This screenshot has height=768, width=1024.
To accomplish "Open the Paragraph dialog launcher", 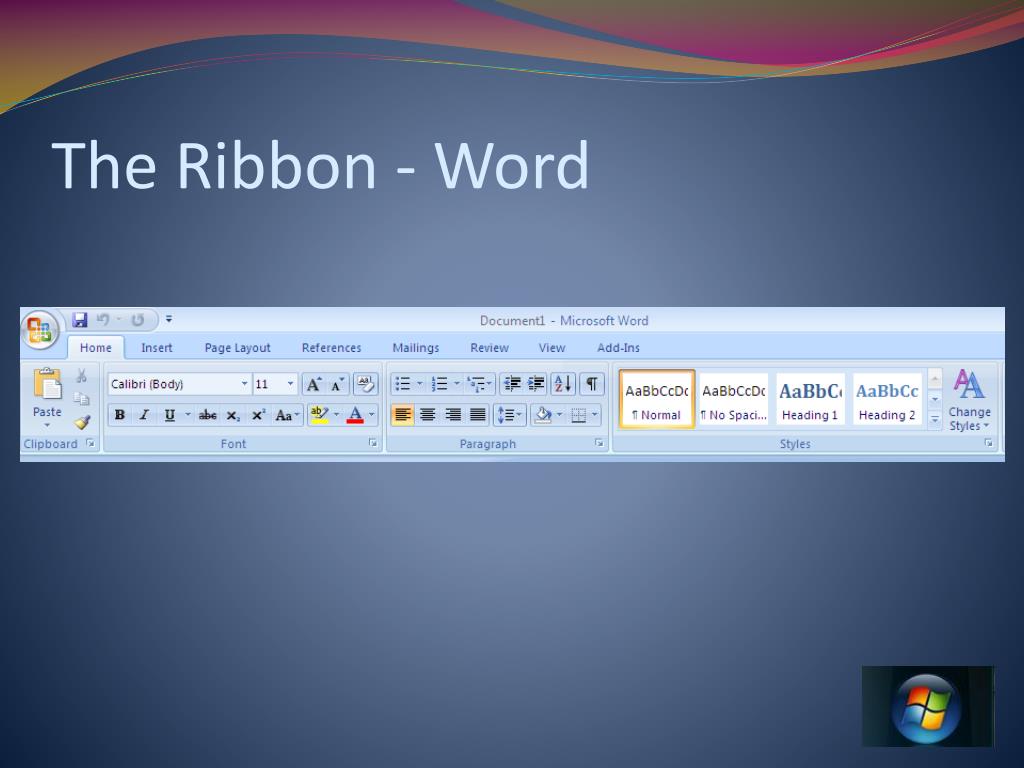I will tap(599, 443).
